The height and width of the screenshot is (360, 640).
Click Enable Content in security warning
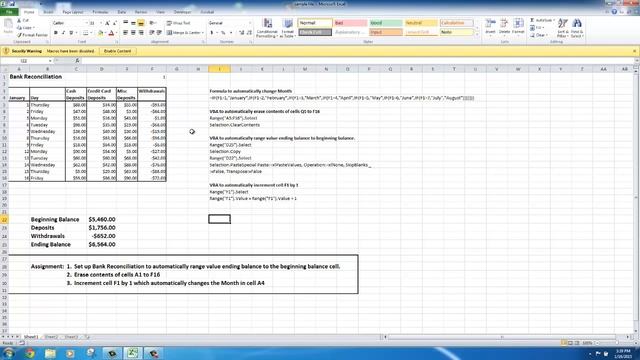pos(118,51)
